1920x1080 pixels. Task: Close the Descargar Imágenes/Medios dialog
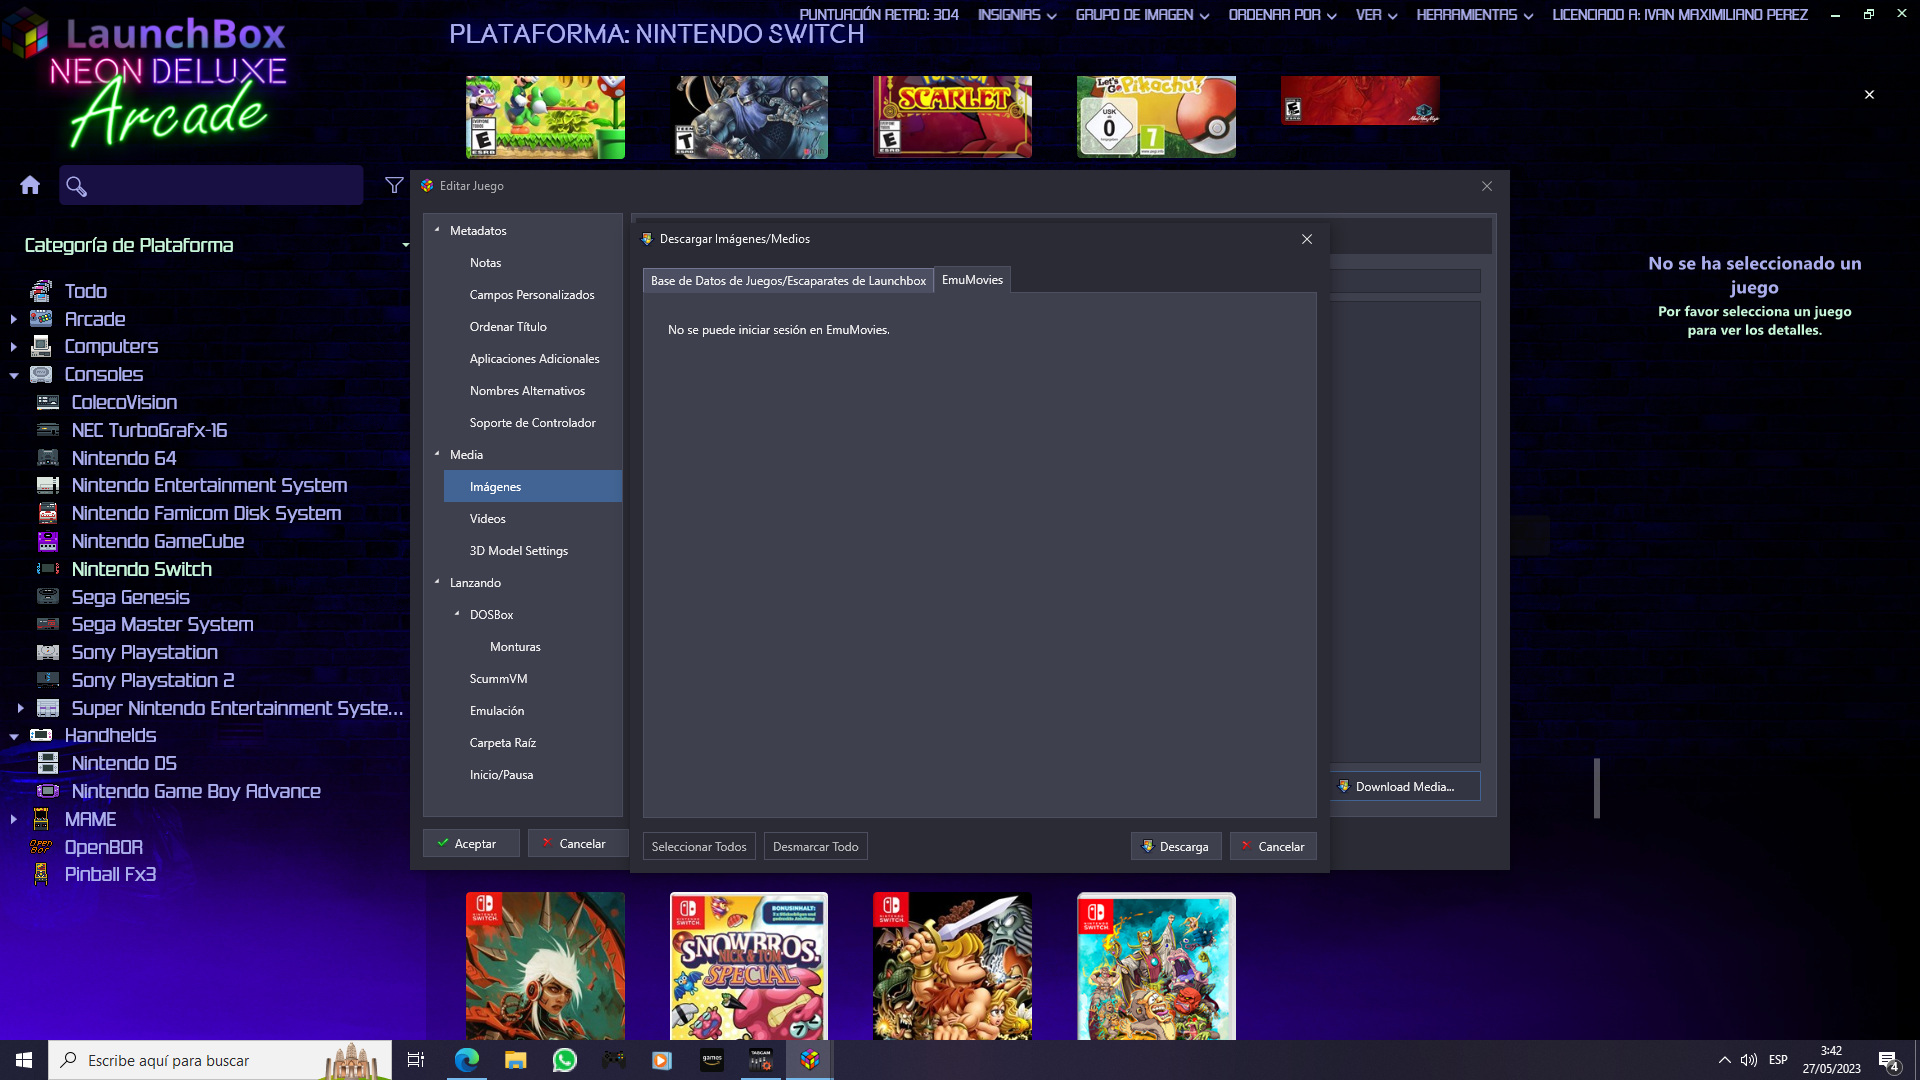point(1307,239)
